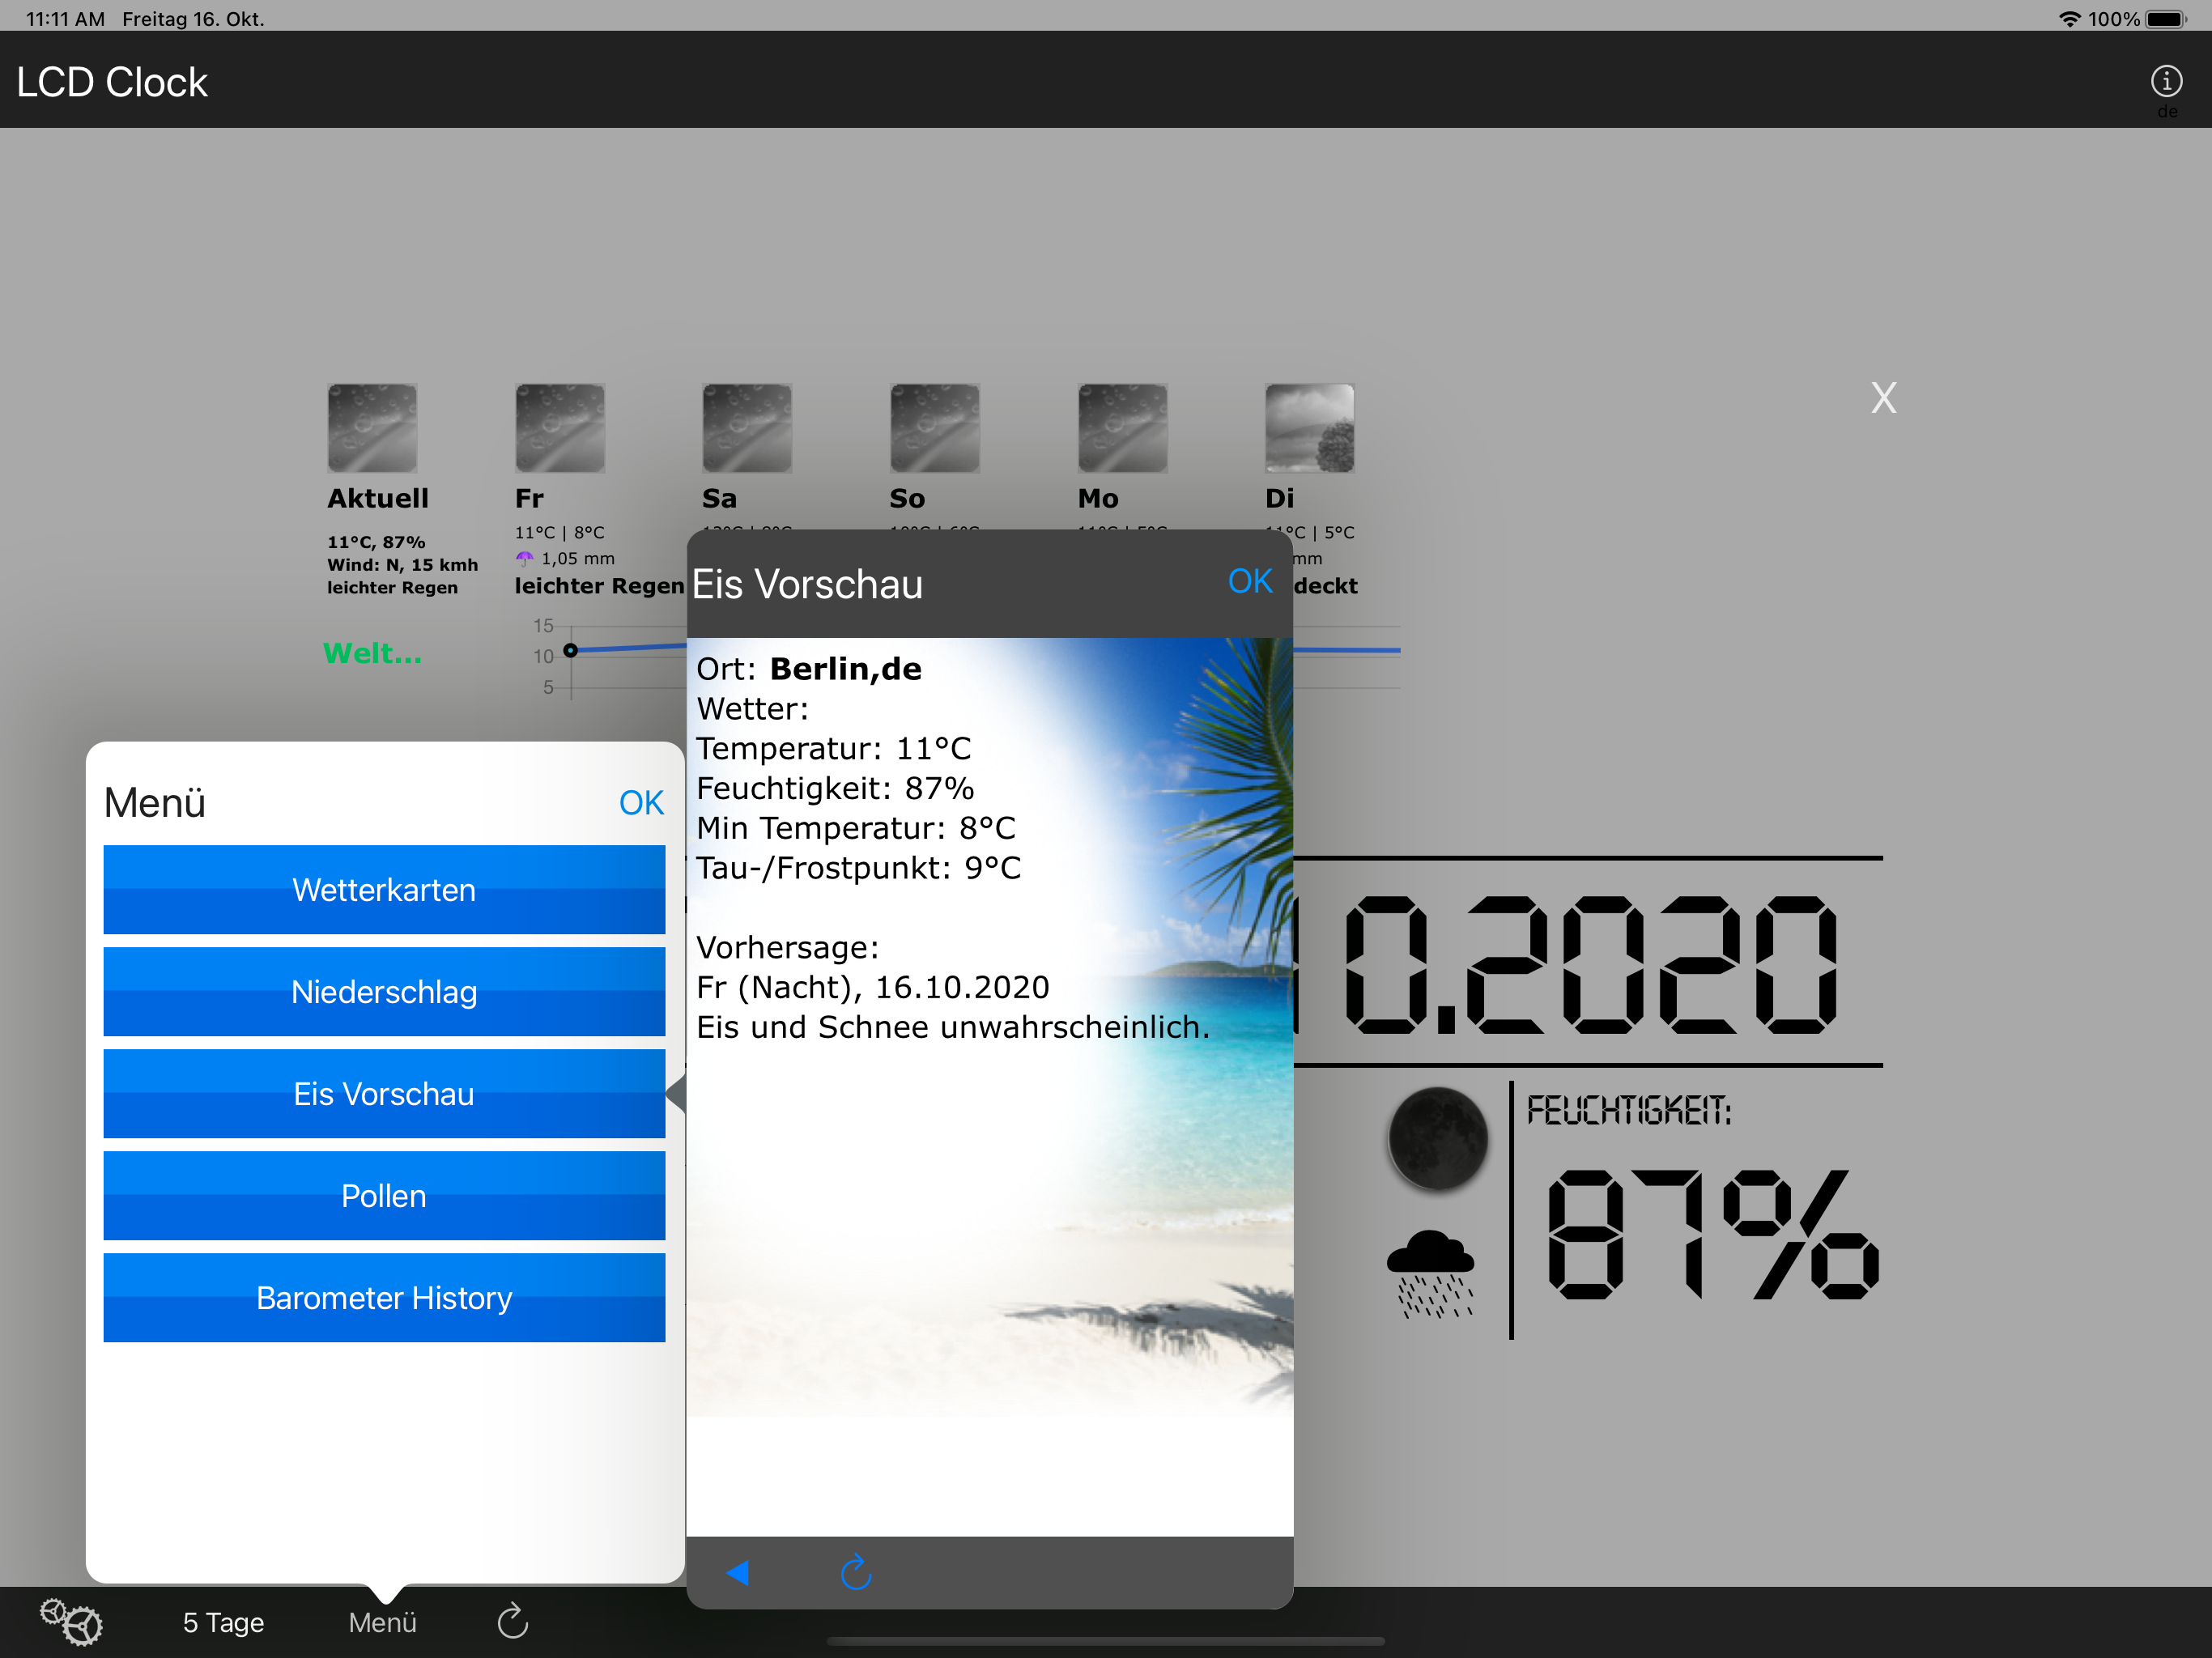Switch to 5 Tage view
Image resolution: width=2212 pixels, height=1658 pixels.
click(x=223, y=1622)
